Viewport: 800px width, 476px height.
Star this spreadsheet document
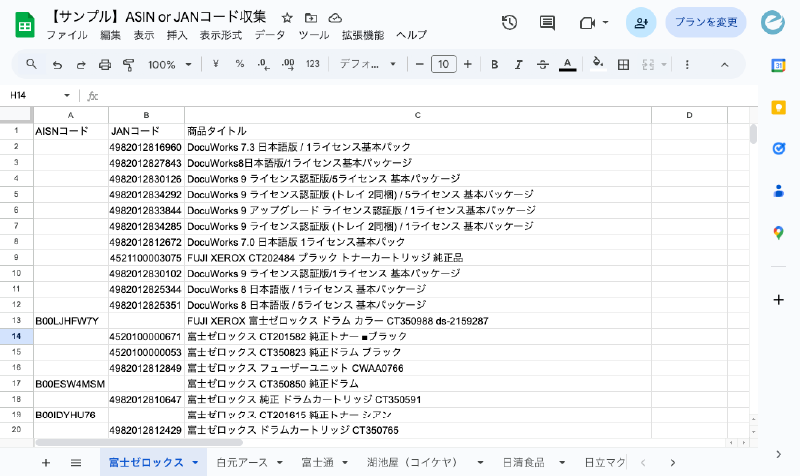287,18
